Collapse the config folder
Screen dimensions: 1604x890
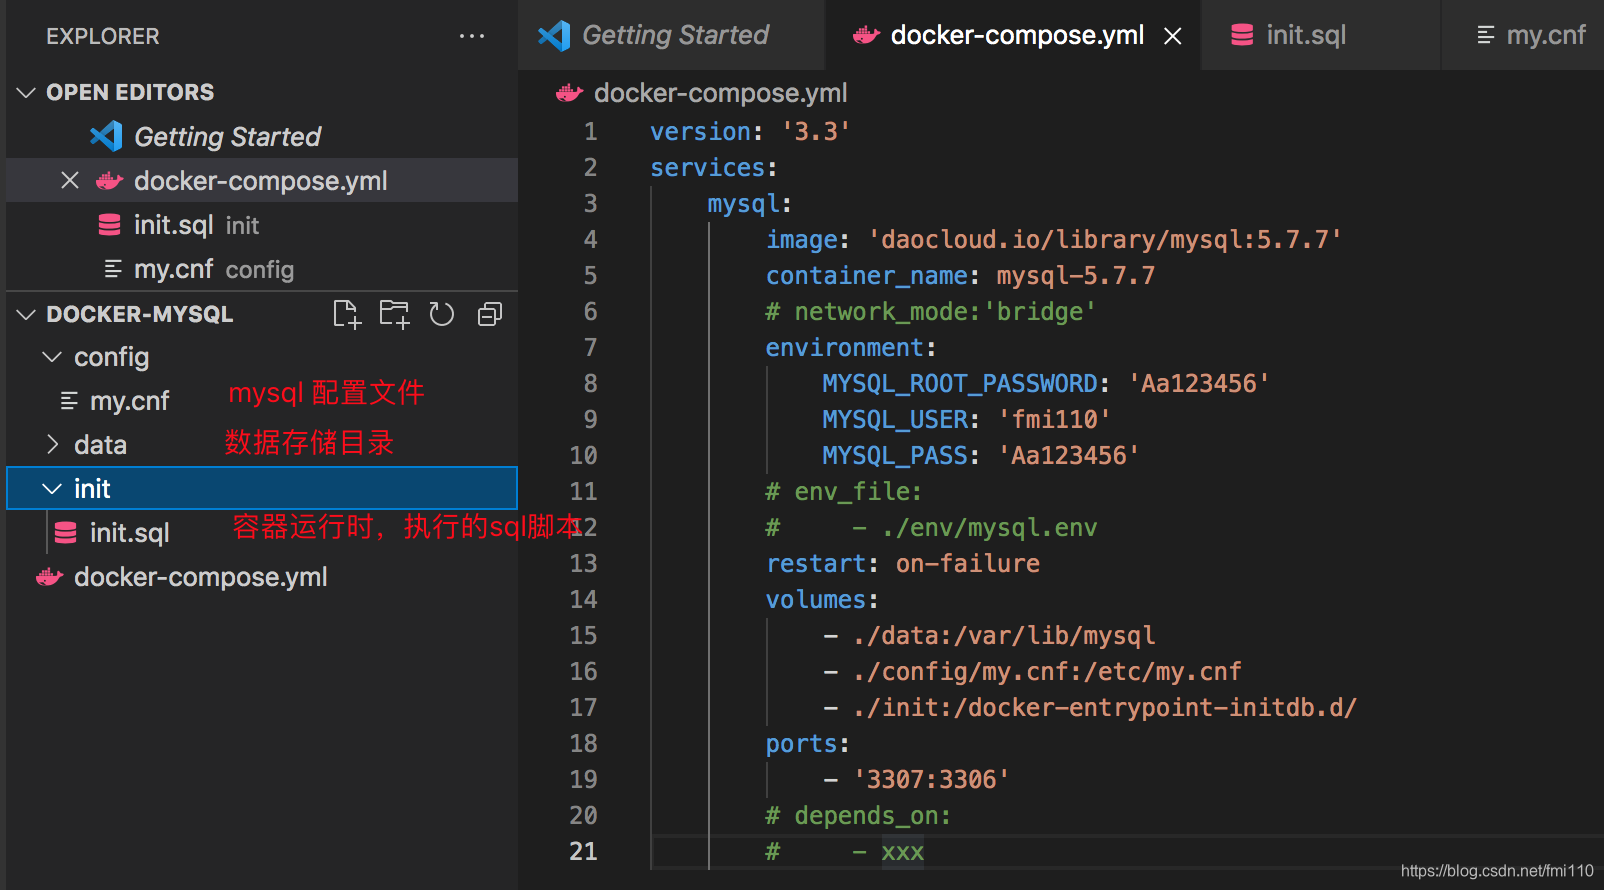(52, 357)
